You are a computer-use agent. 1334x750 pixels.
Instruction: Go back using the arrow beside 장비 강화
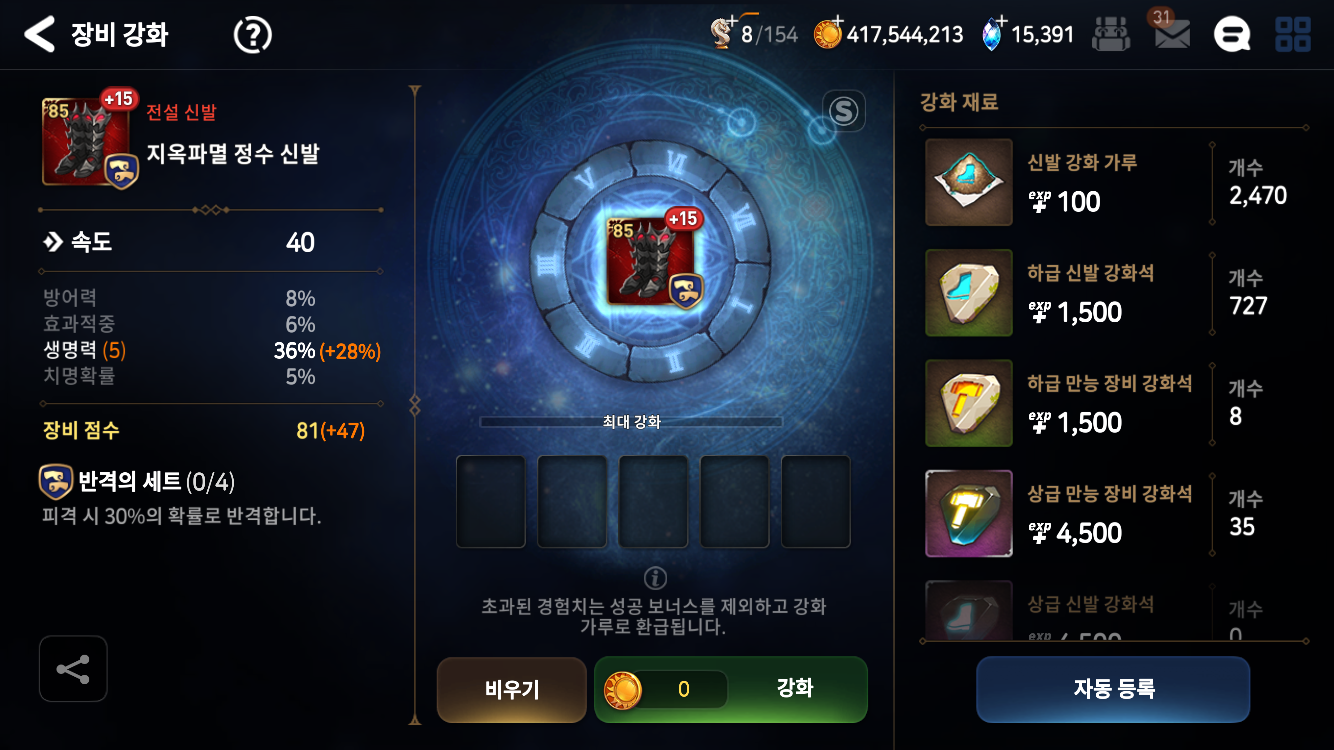(39, 35)
